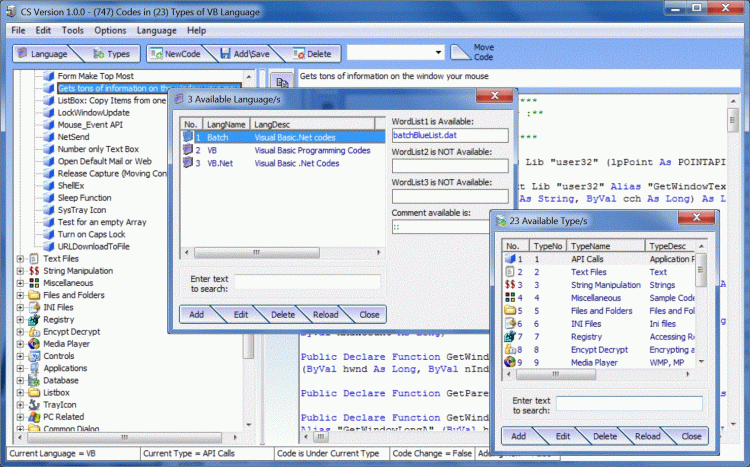The height and width of the screenshot is (467, 750).
Task: Click the Miscellaneous icon in the Types list
Action: [510, 298]
